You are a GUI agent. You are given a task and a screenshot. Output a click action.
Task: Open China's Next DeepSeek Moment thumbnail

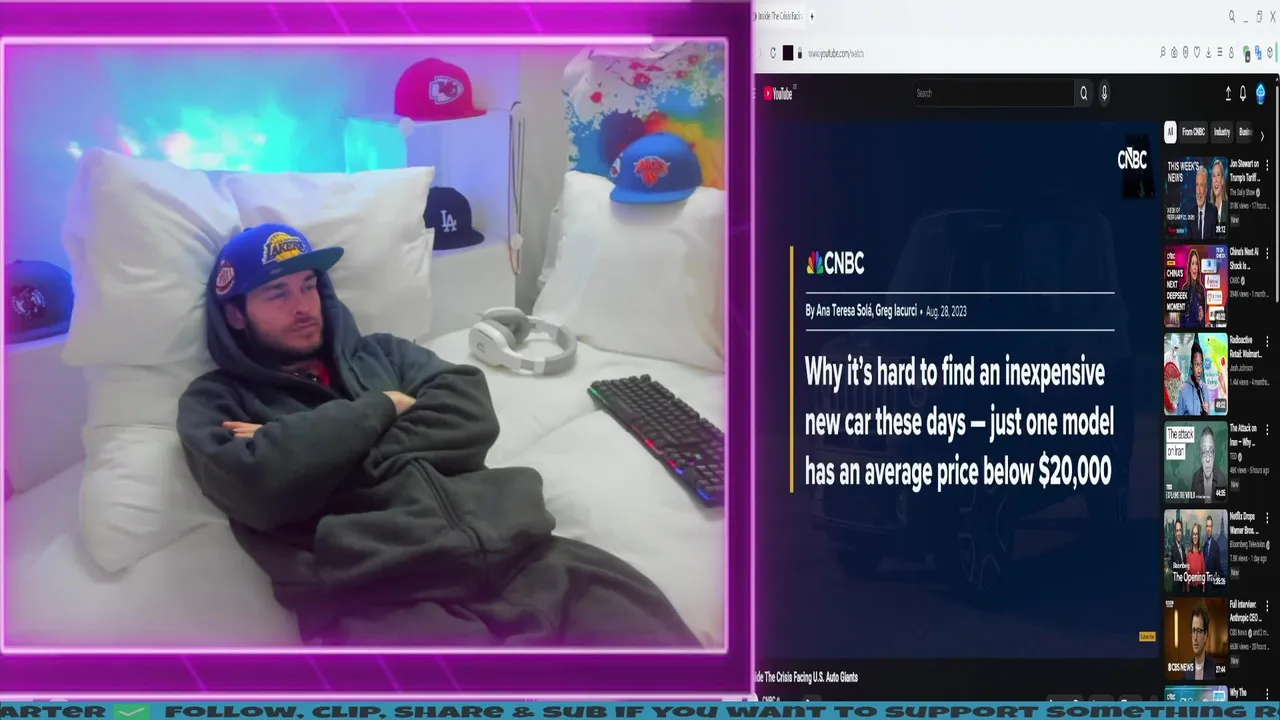coord(1196,287)
